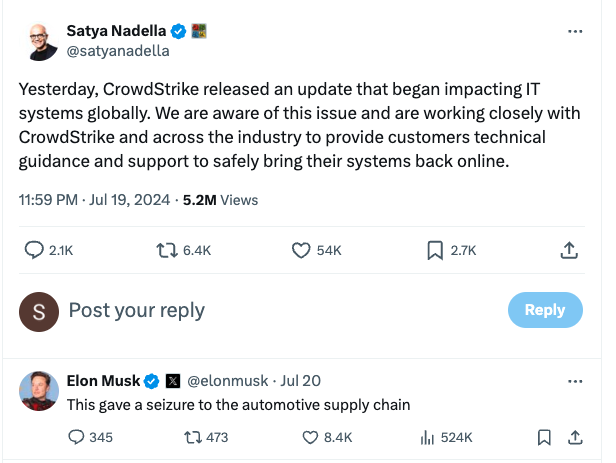
Task: Open more options for Elon Musk's reply
Action: (x=574, y=381)
